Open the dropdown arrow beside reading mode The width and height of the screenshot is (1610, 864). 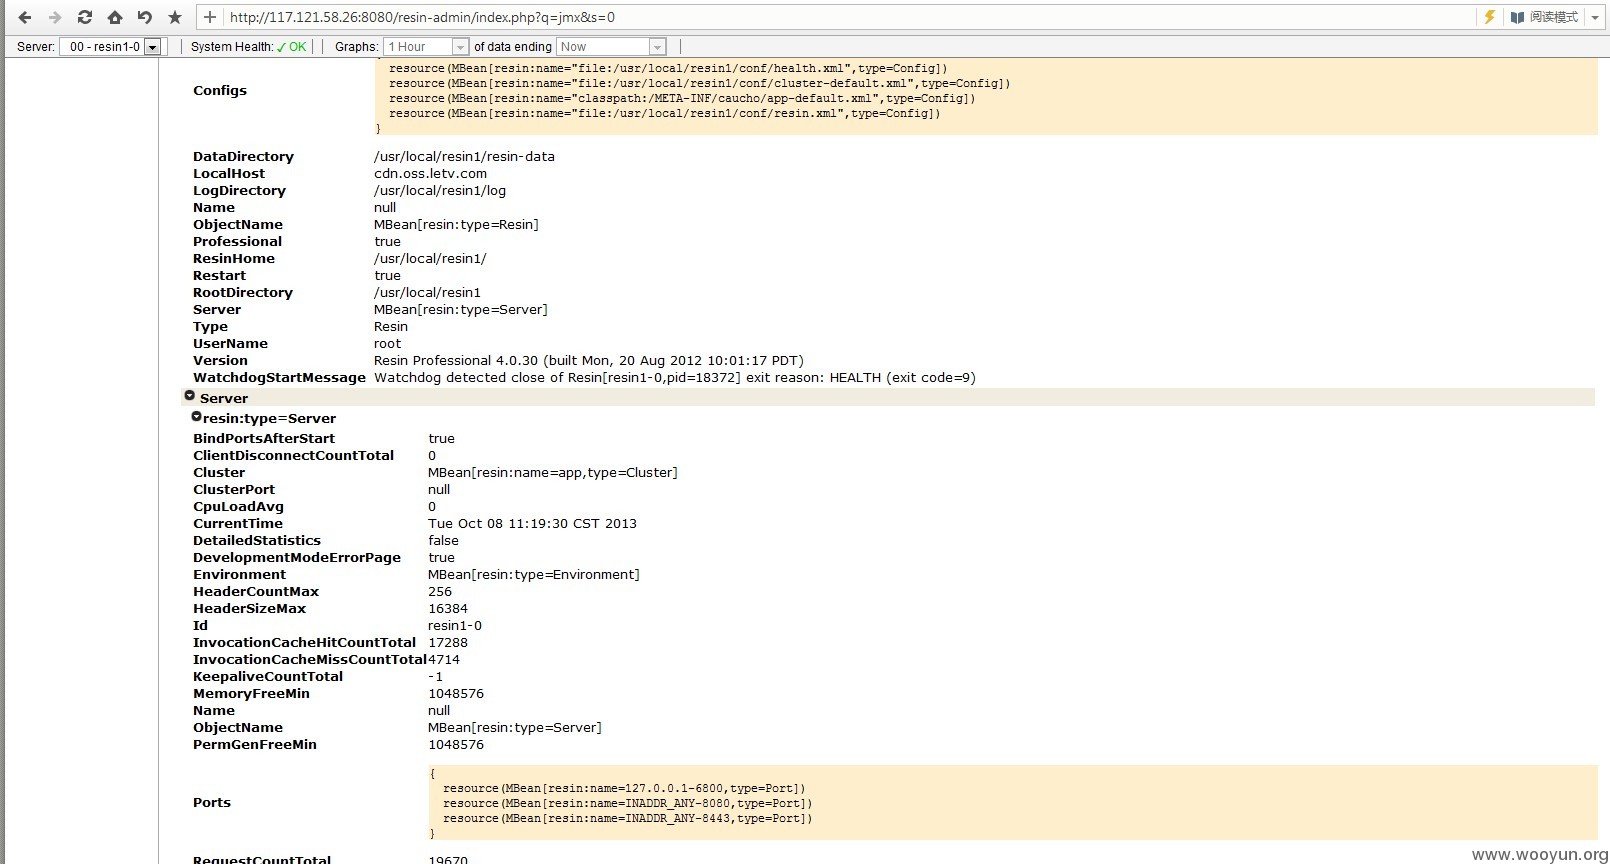pyautogui.click(x=1595, y=17)
